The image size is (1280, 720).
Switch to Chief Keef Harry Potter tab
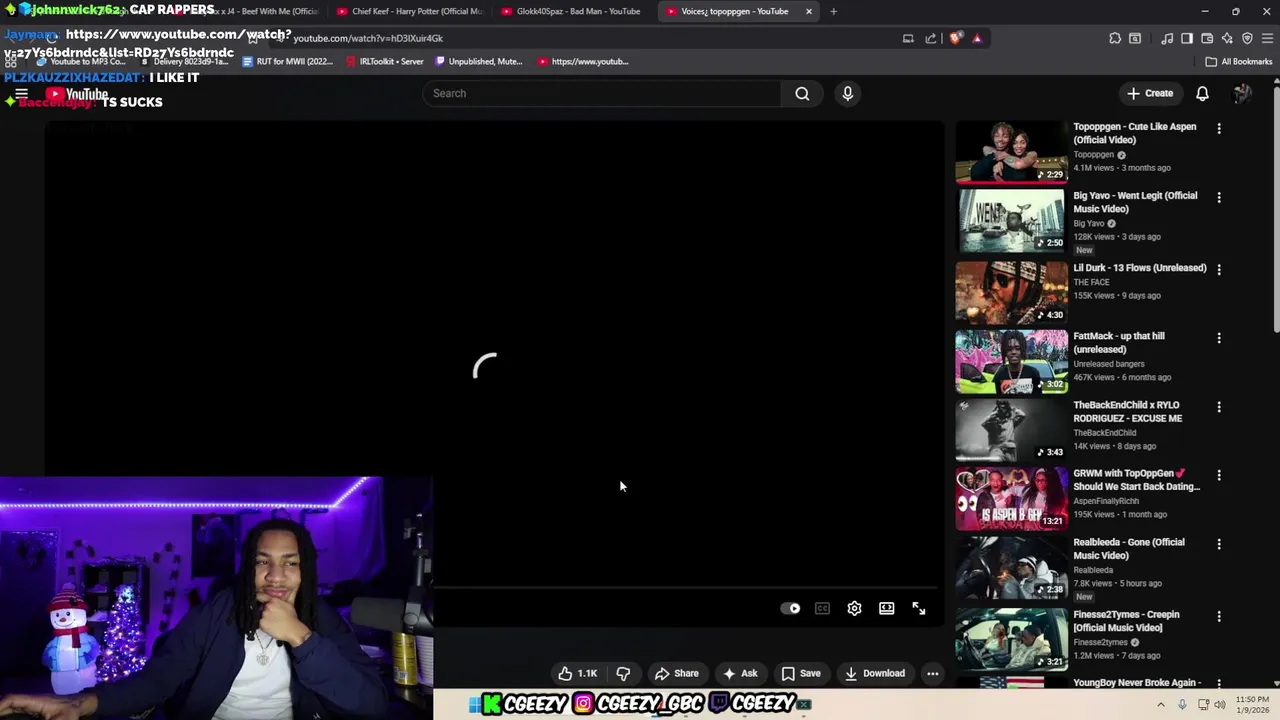[408, 11]
